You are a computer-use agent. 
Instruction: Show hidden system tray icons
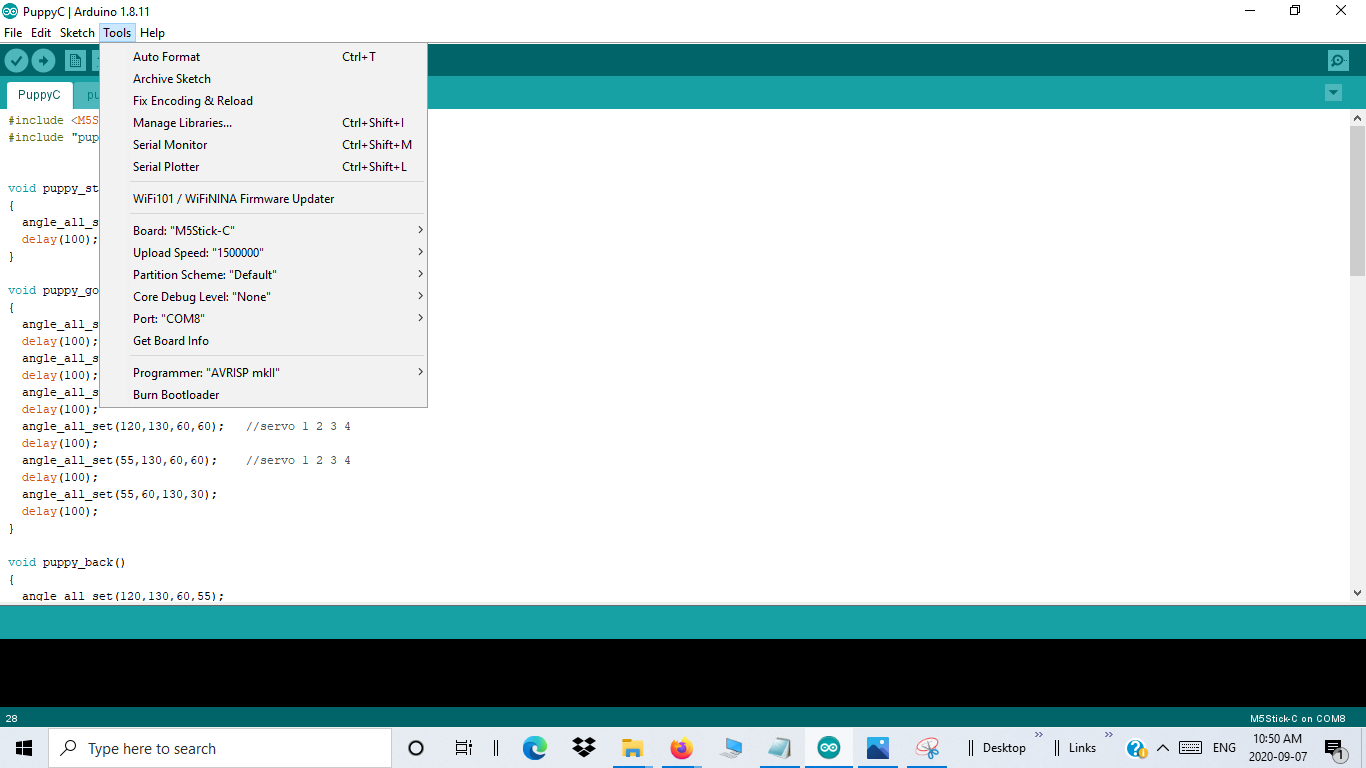point(1163,748)
